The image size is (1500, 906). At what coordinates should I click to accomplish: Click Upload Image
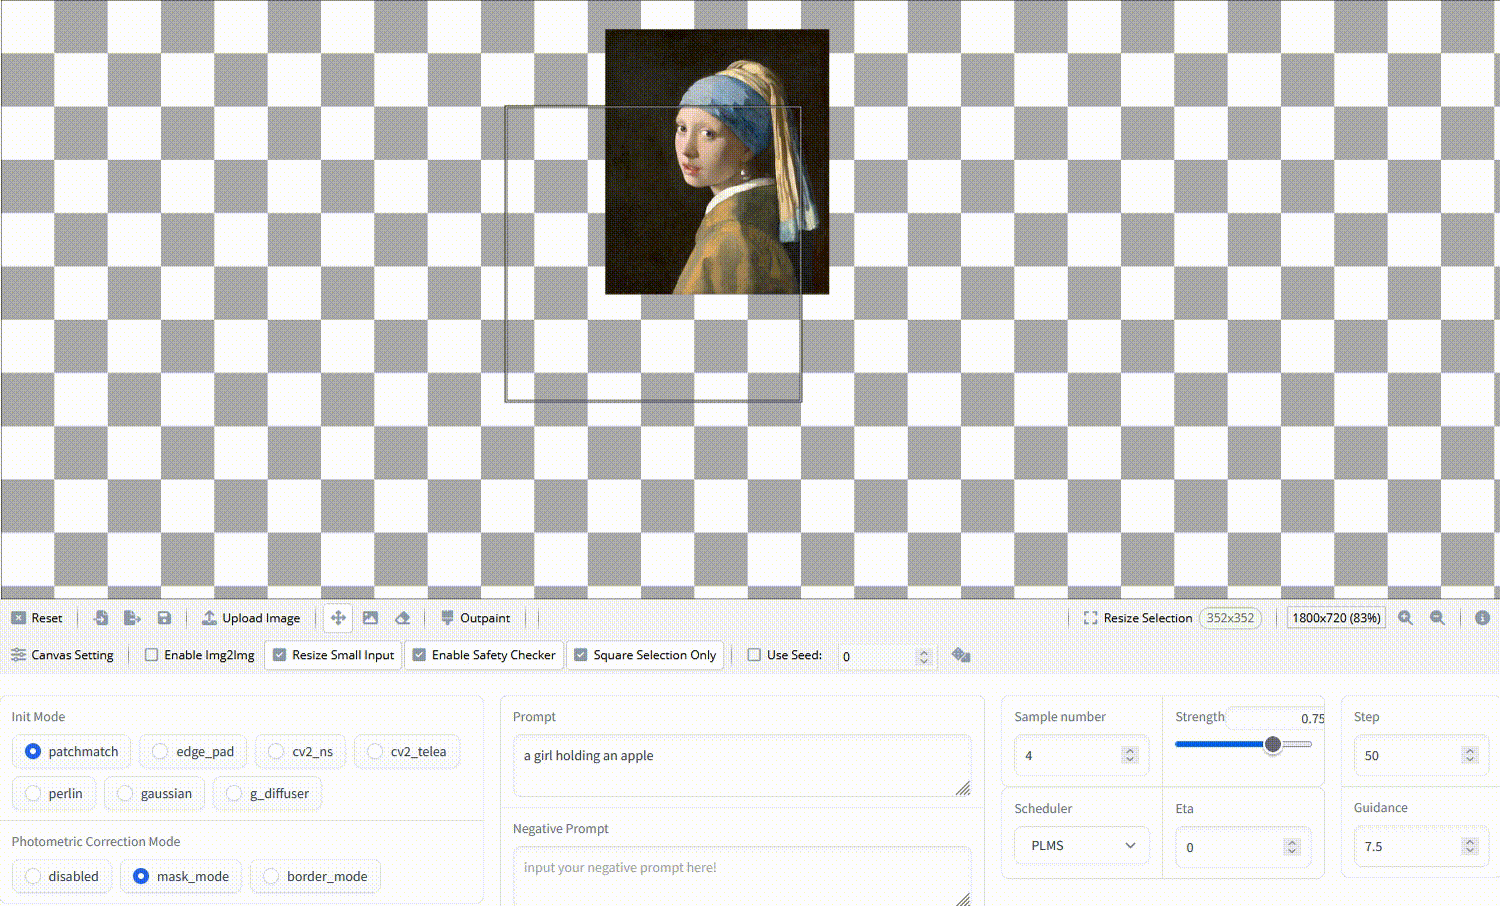tap(251, 618)
